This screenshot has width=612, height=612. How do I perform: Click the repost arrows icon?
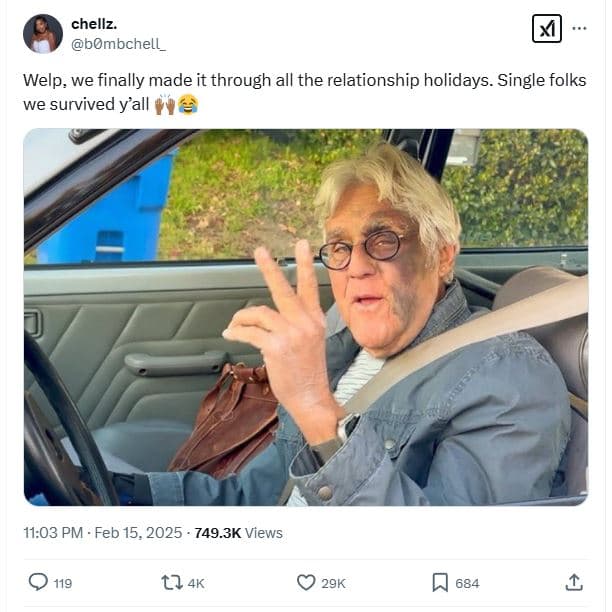pos(169,582)
